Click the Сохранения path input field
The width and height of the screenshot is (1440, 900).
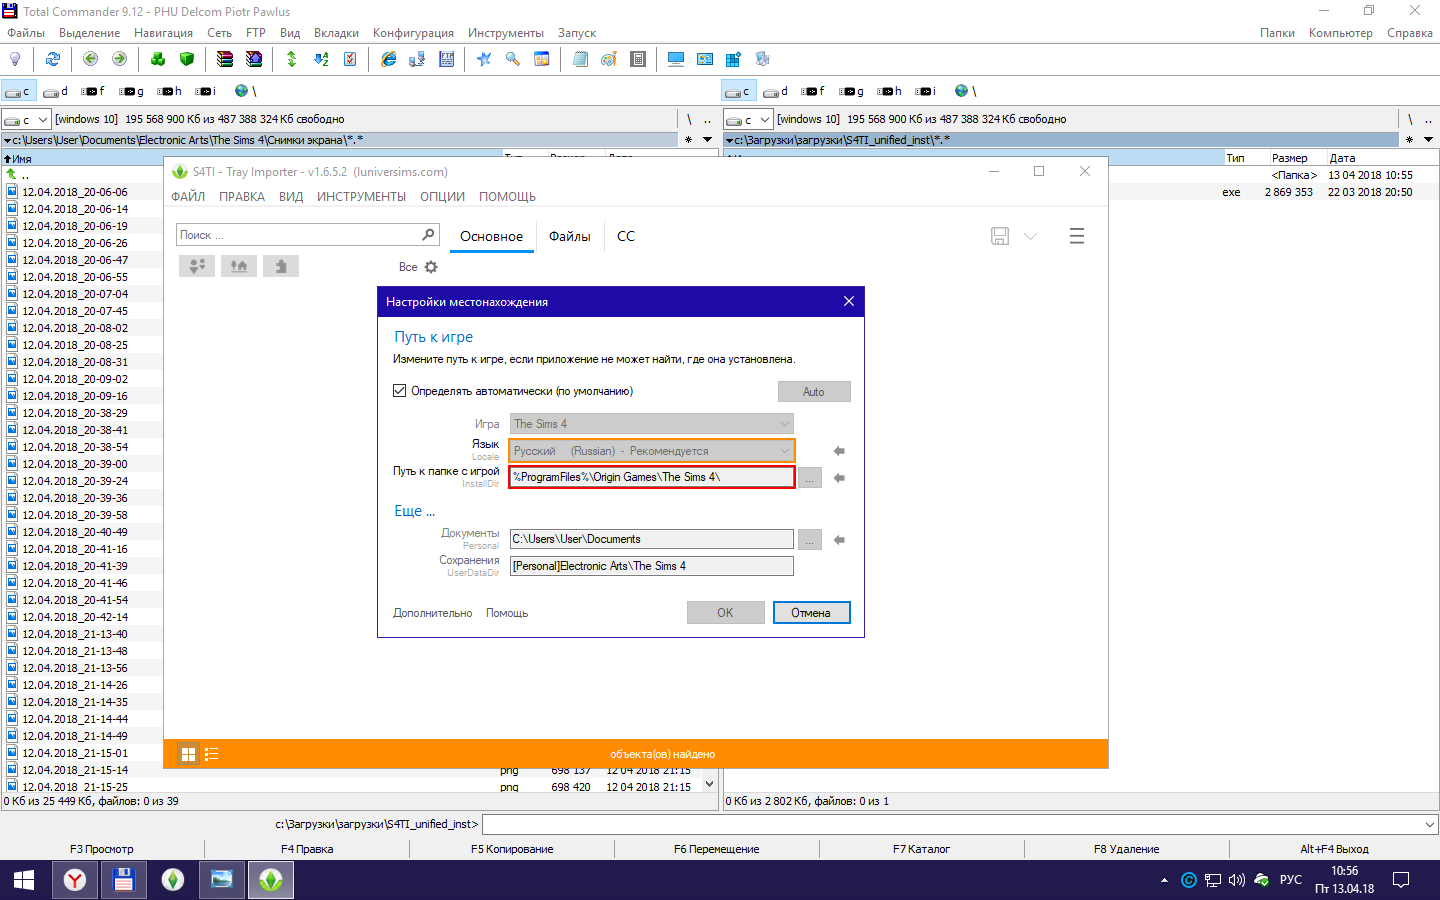coord(652,566)
